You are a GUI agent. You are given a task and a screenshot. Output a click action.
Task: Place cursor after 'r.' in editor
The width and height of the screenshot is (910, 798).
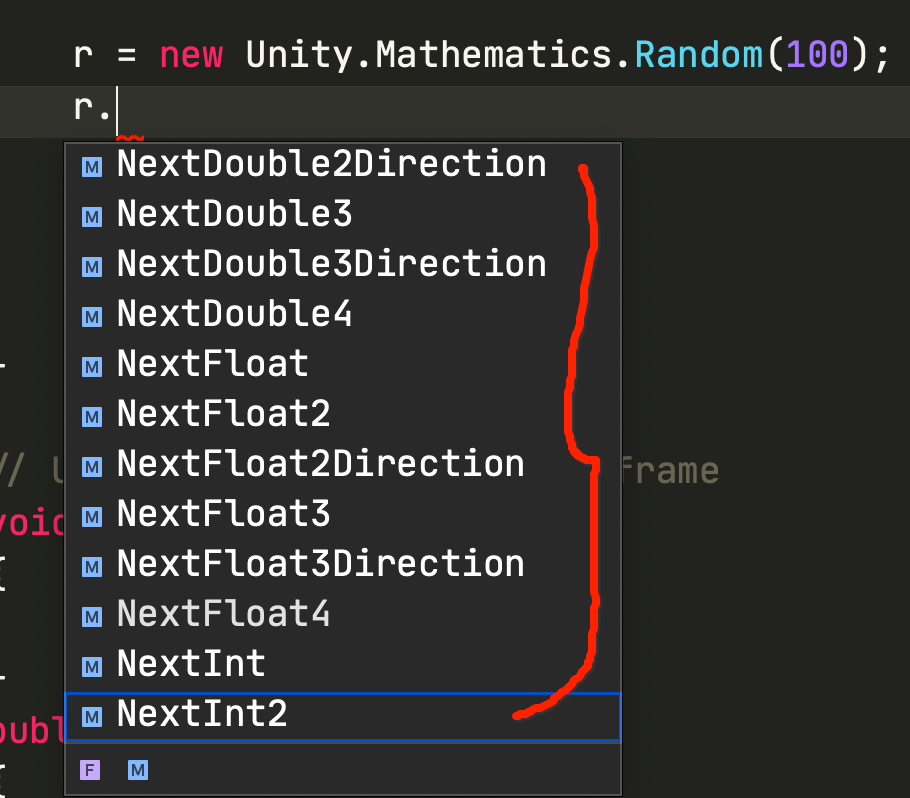click(118, 108)
